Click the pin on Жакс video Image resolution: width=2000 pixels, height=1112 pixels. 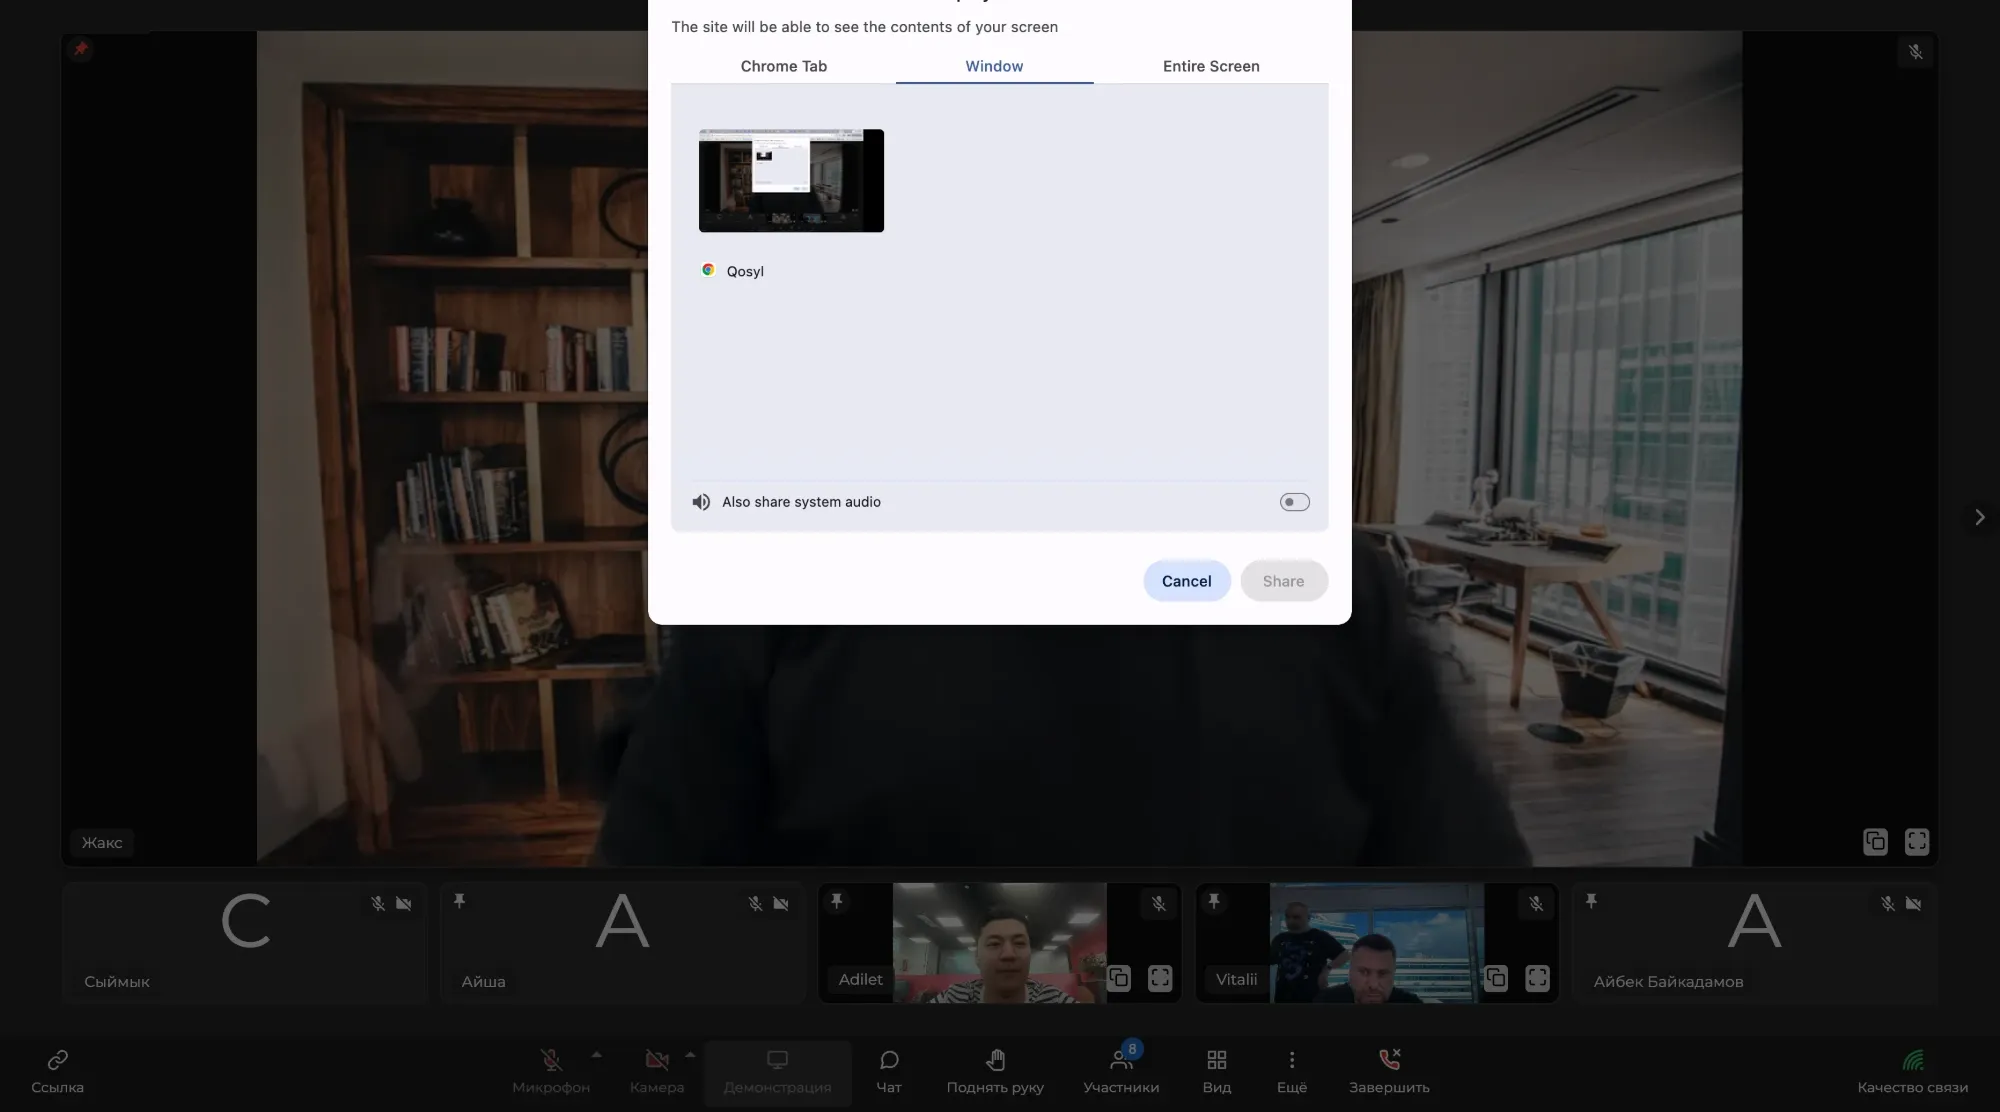pyautogui.click(x=81, y=49)
